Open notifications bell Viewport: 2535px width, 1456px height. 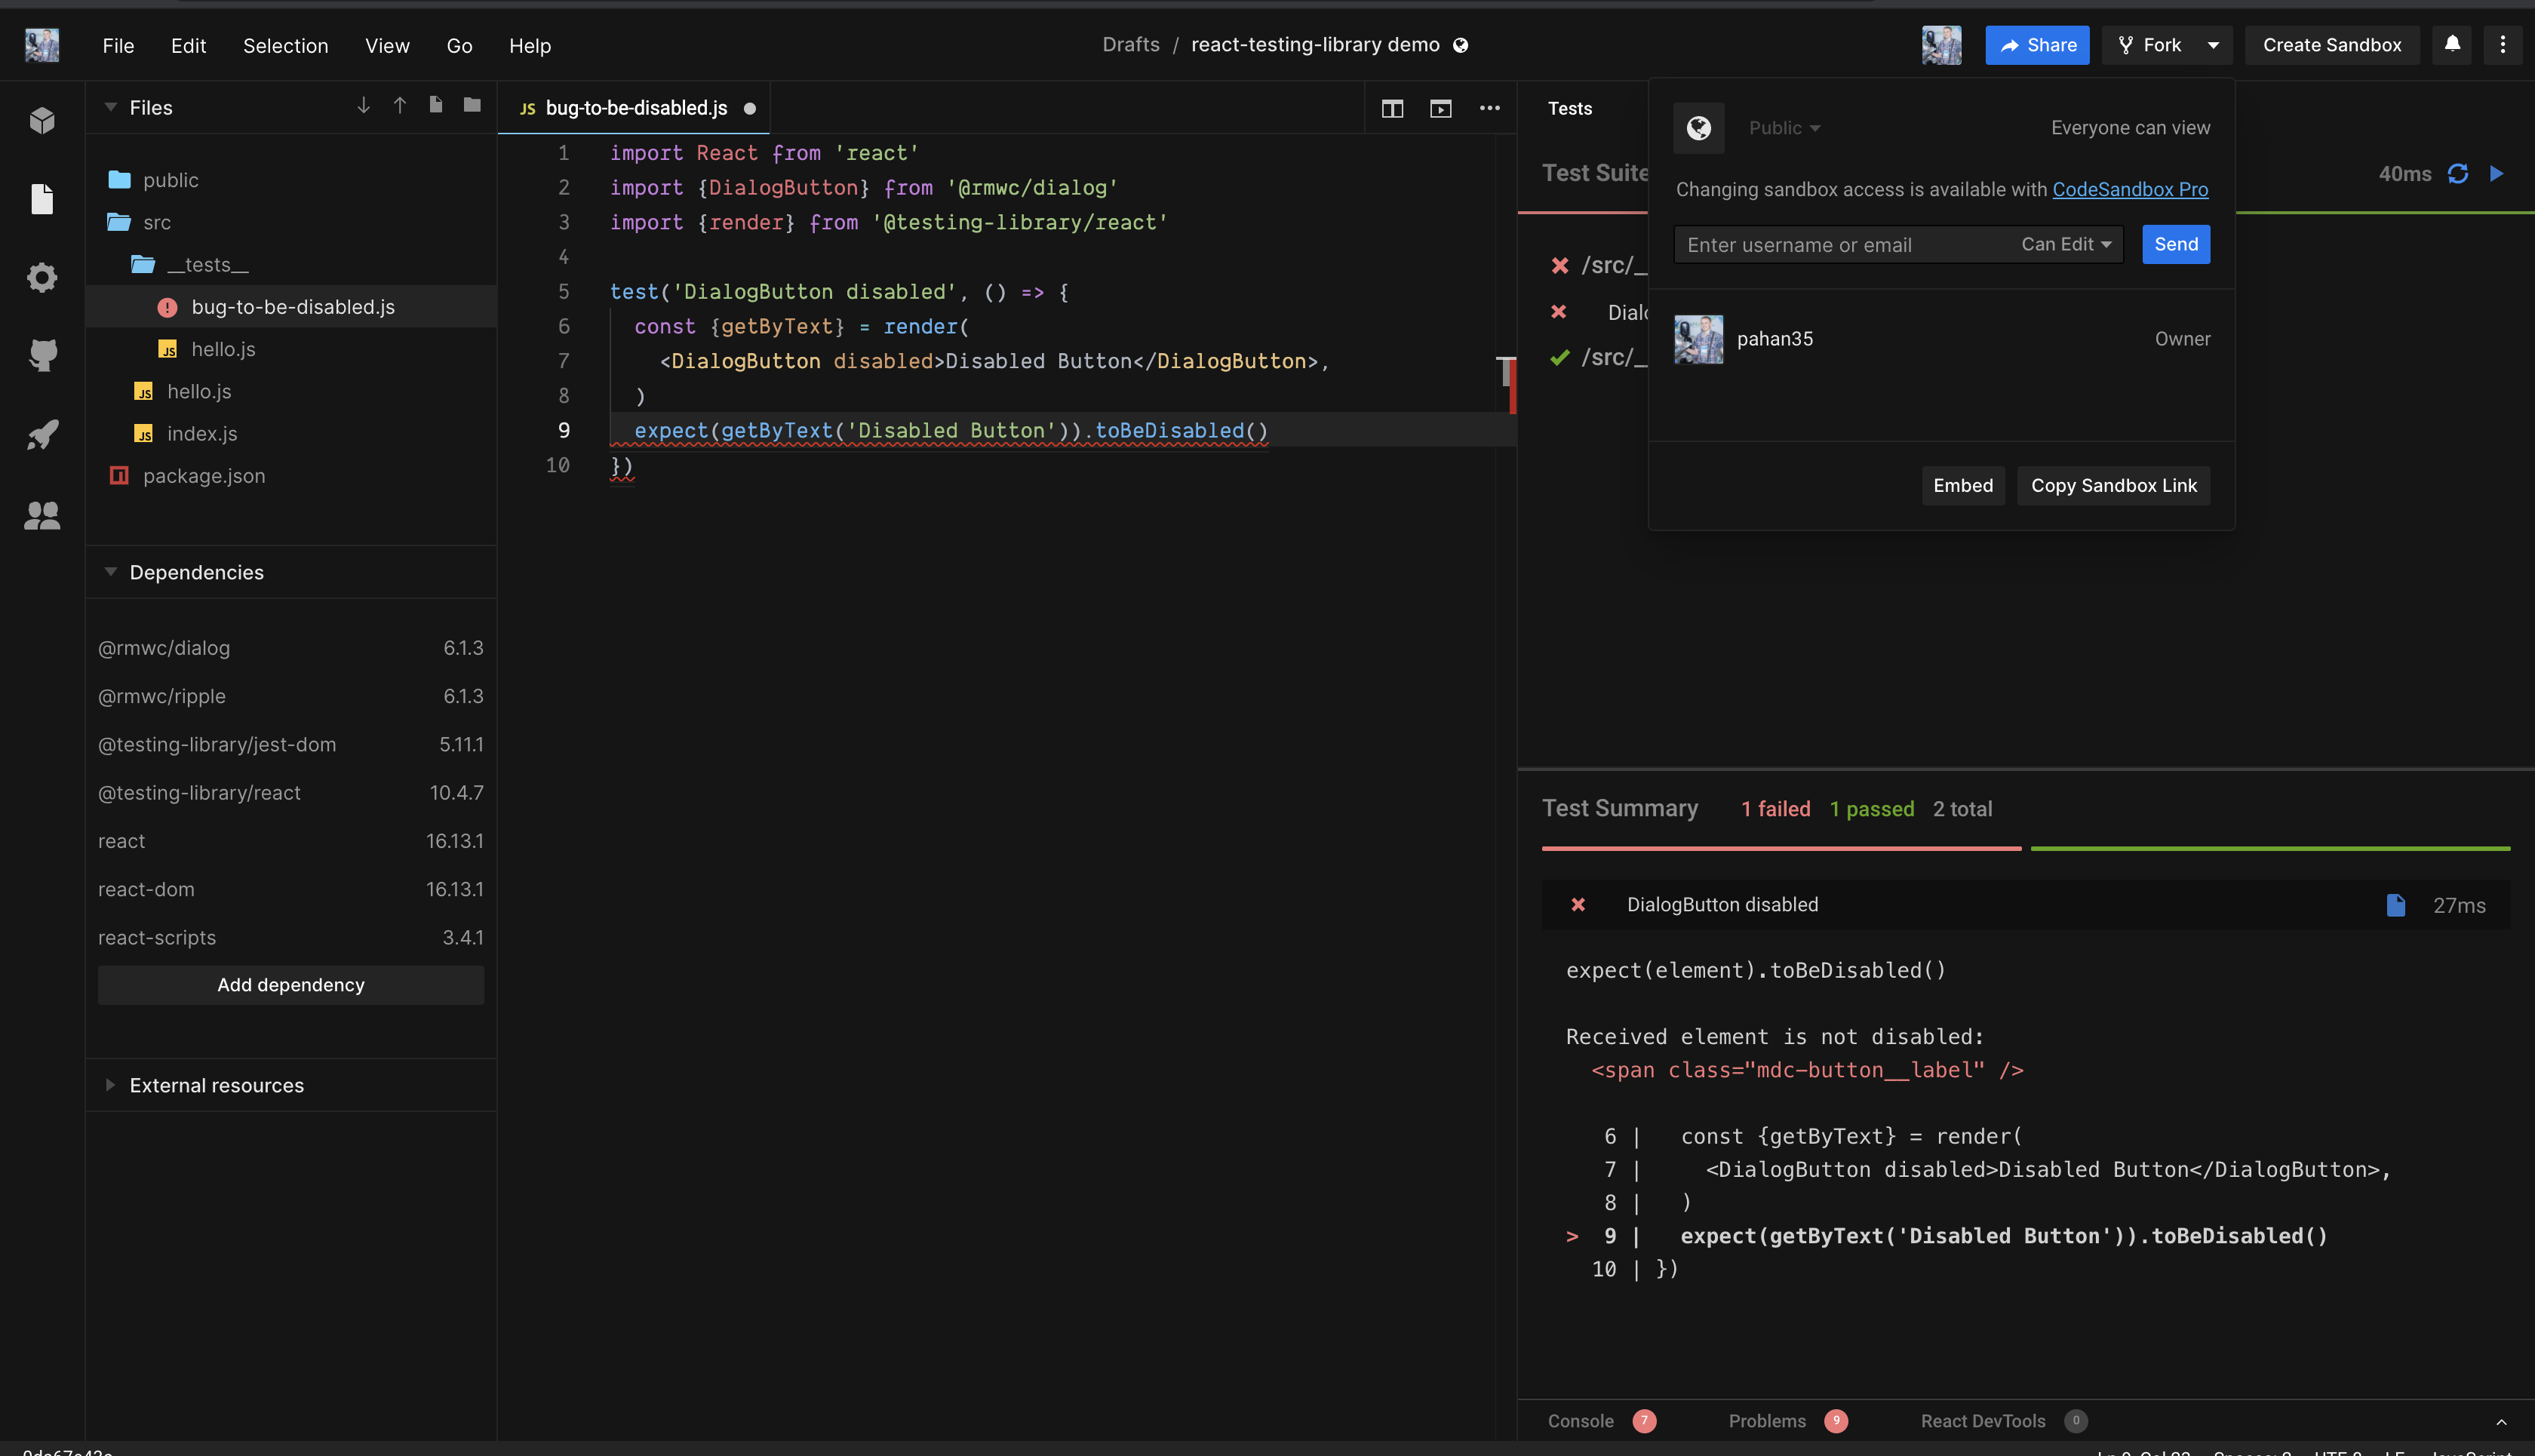(2452, 44)
